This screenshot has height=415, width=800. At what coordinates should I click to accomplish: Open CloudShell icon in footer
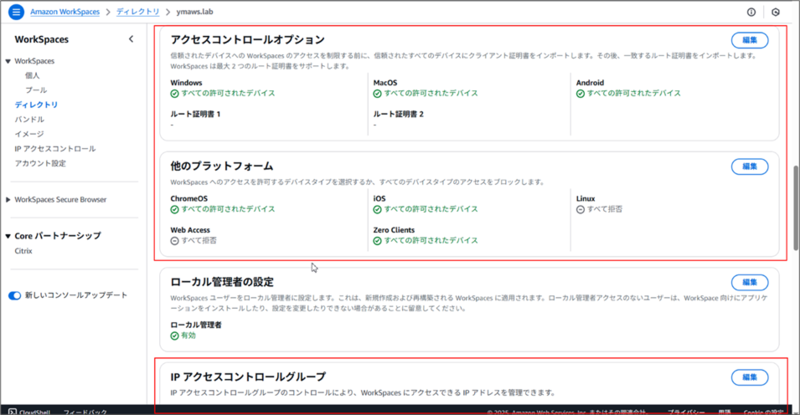(x=12, y=411)
